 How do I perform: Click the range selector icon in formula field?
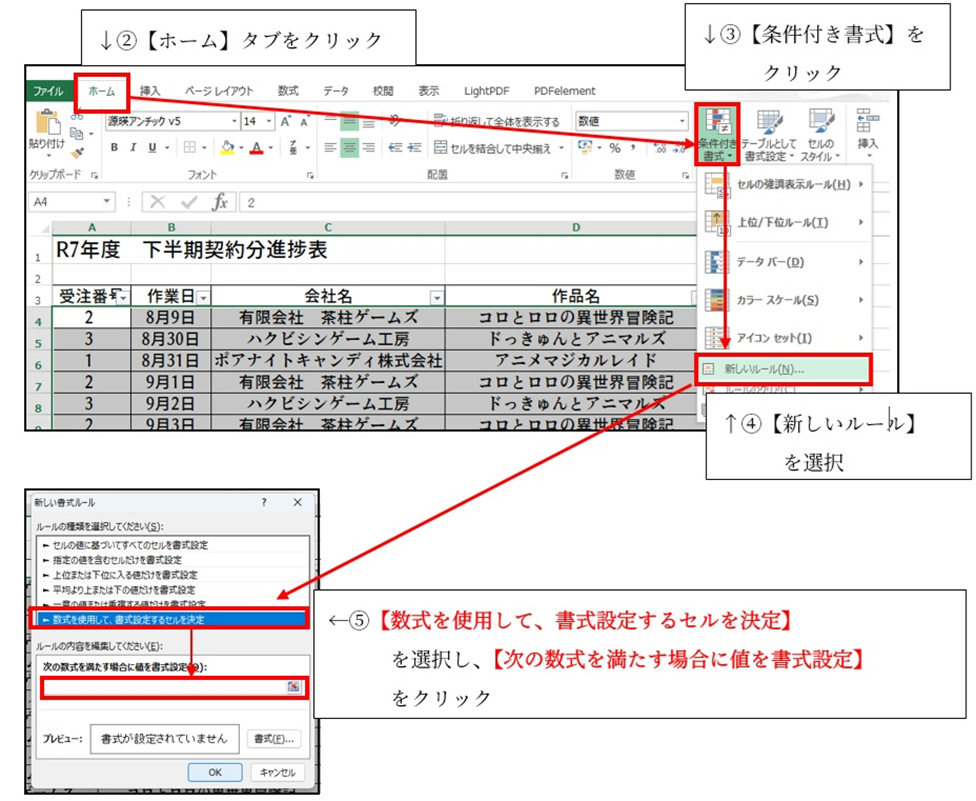(x=293, y=686)
